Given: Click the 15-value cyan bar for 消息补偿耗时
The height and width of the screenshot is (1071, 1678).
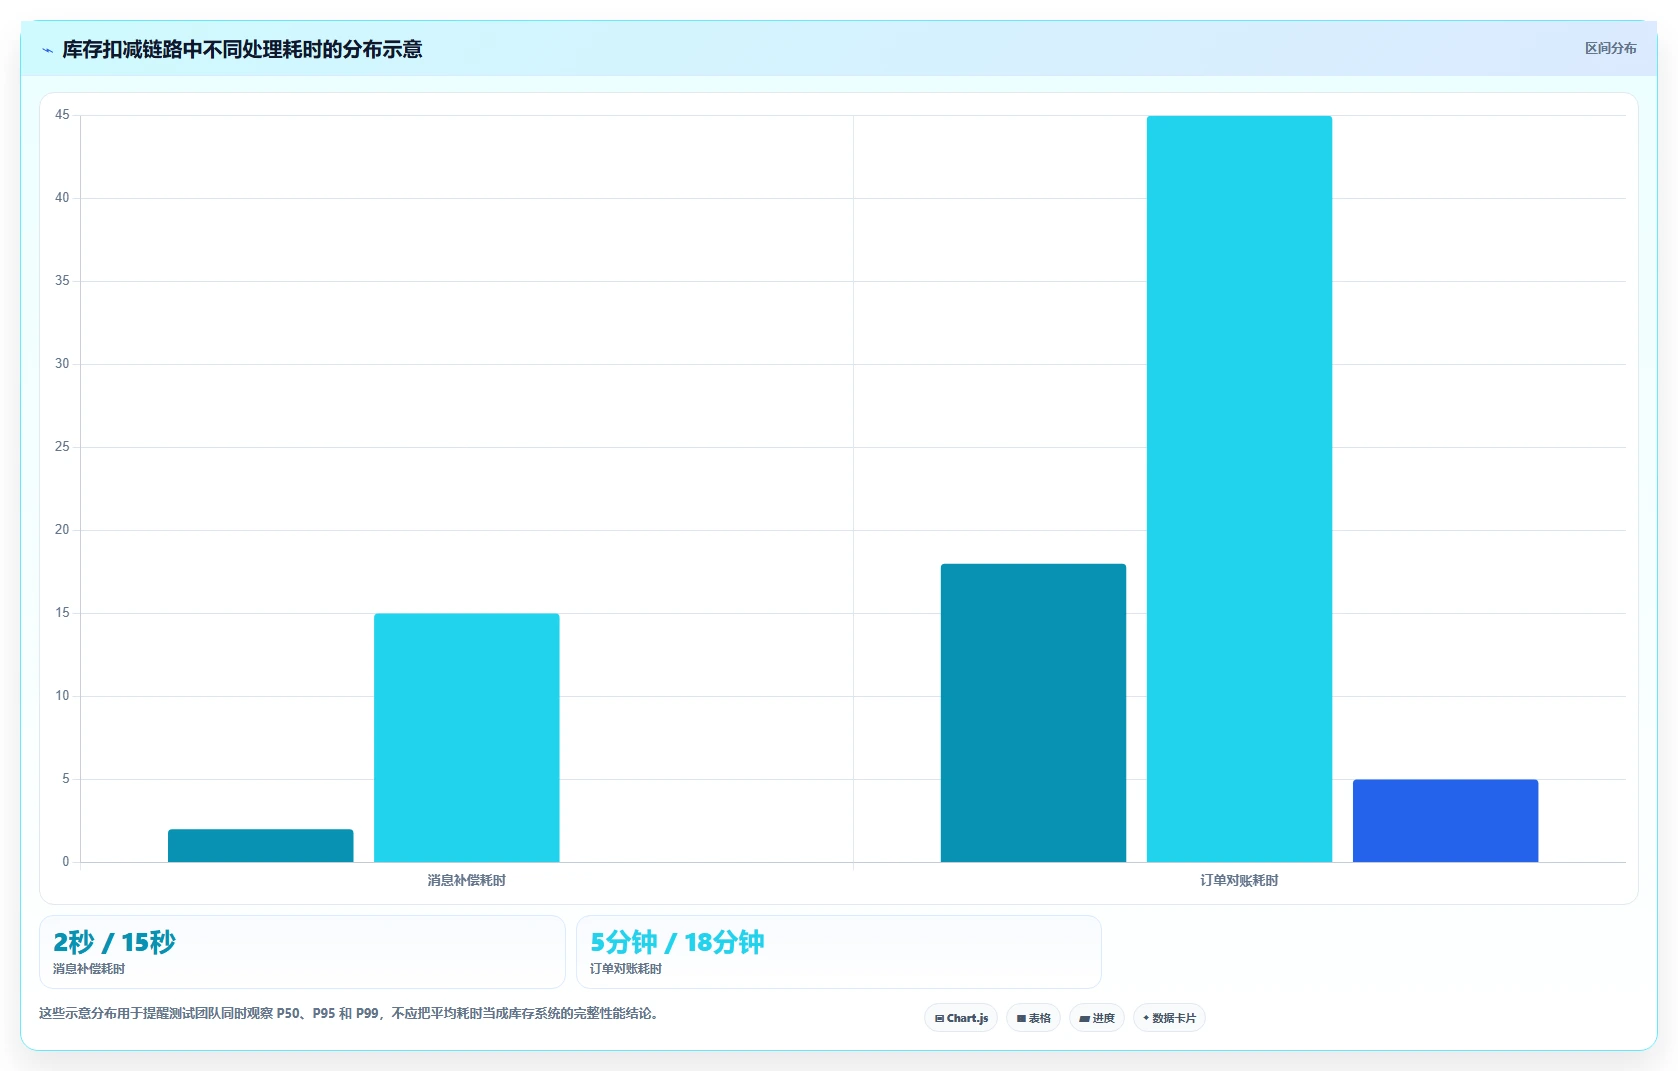Looking at the screenshot, I should pyautogui.click(x=466, y=737).
